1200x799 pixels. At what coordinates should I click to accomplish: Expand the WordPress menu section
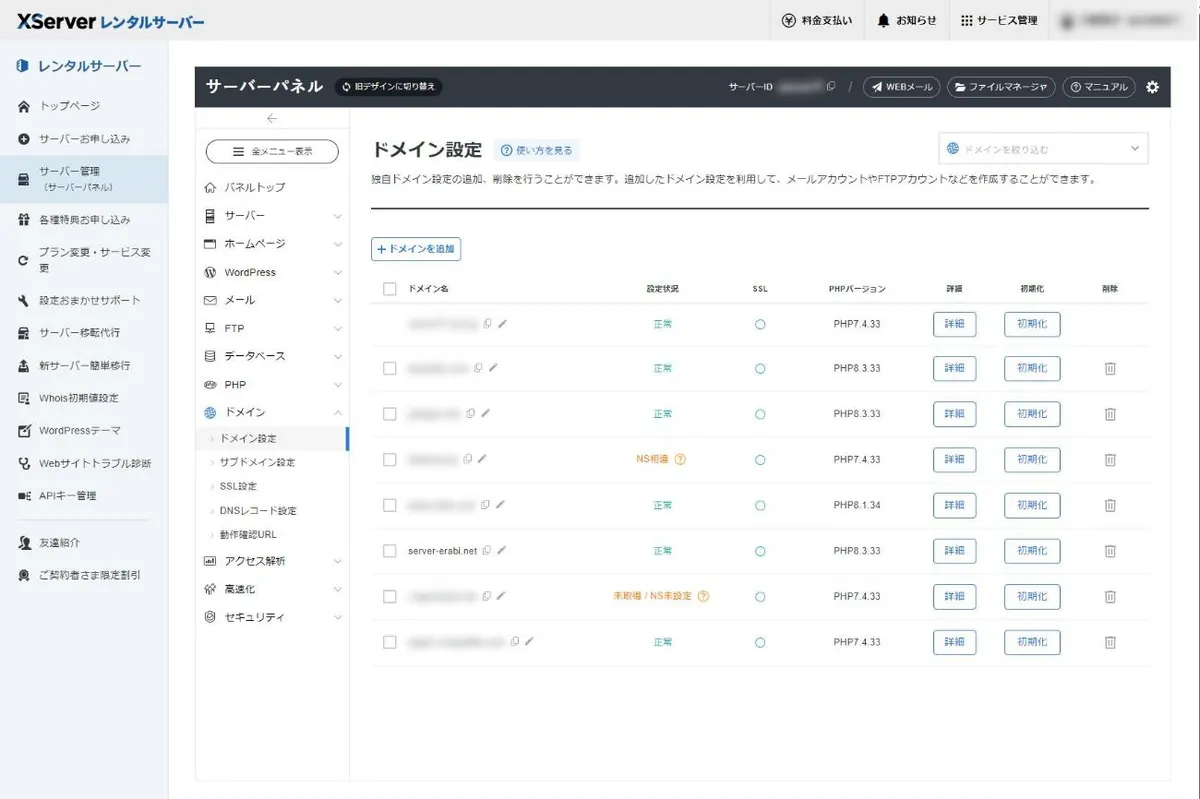[x=272, y=272]
